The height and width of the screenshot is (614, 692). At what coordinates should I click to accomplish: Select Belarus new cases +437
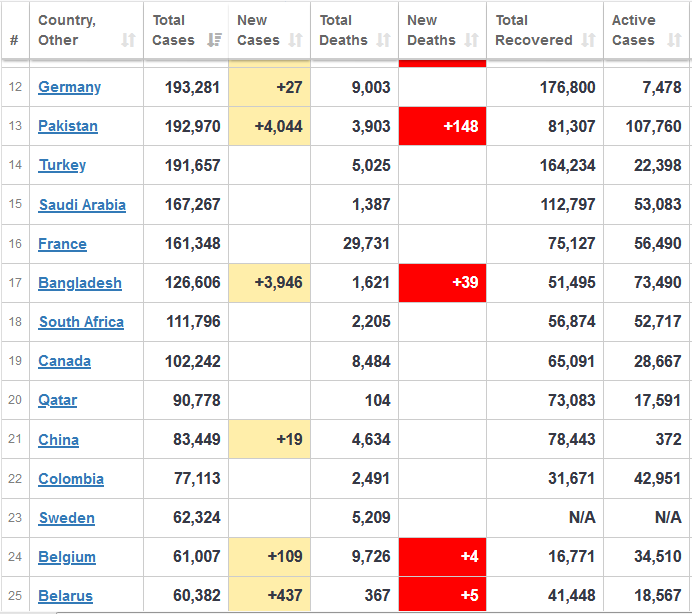[x=285, y=595]
